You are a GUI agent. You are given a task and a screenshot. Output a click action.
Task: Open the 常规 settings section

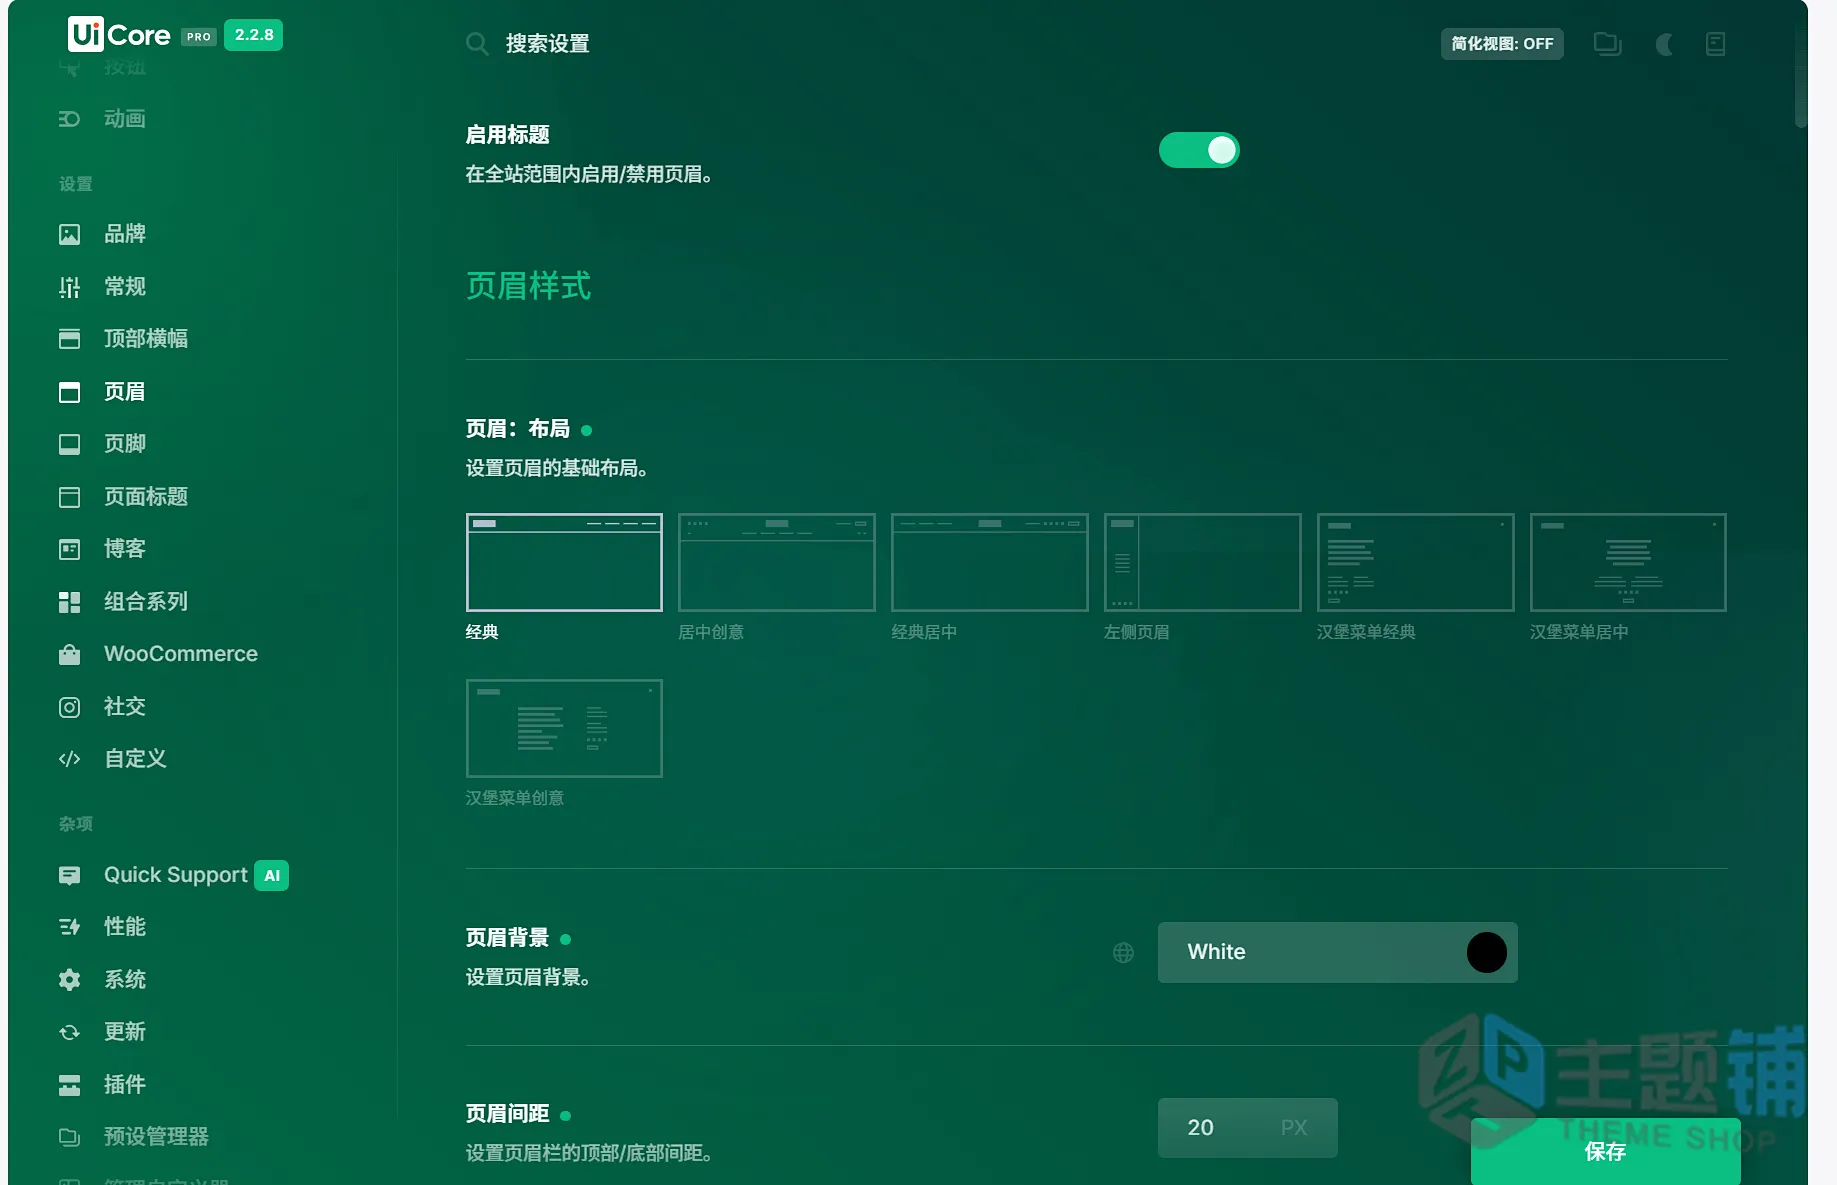click(x=125, y=287)
